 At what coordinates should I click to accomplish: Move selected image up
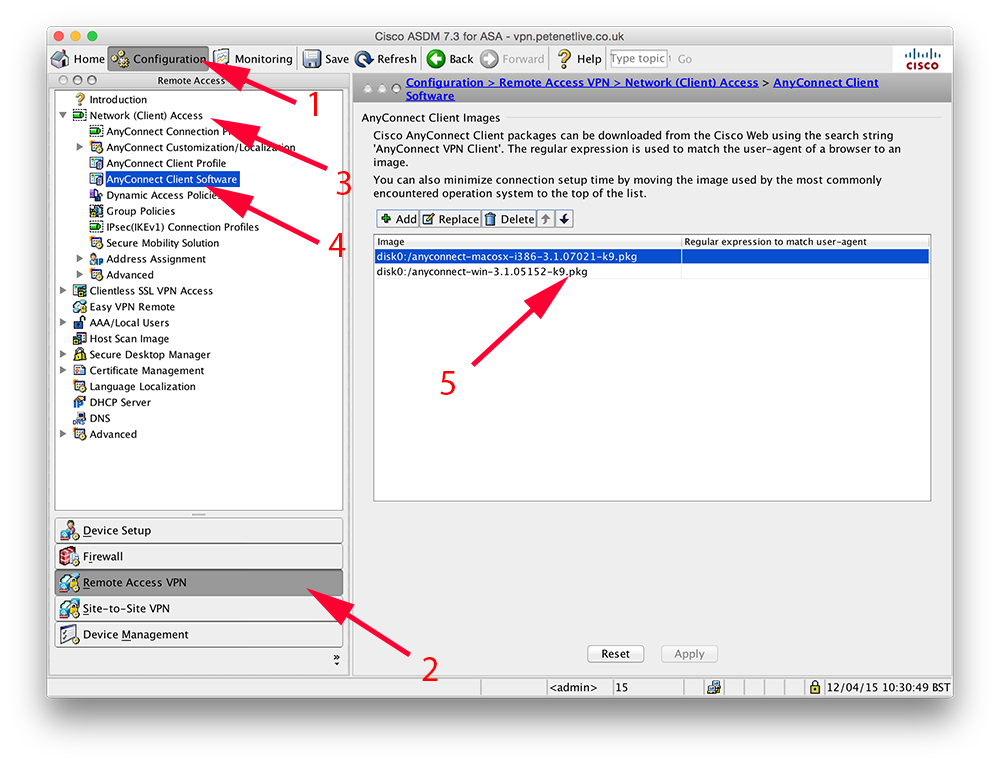(546, 219)
